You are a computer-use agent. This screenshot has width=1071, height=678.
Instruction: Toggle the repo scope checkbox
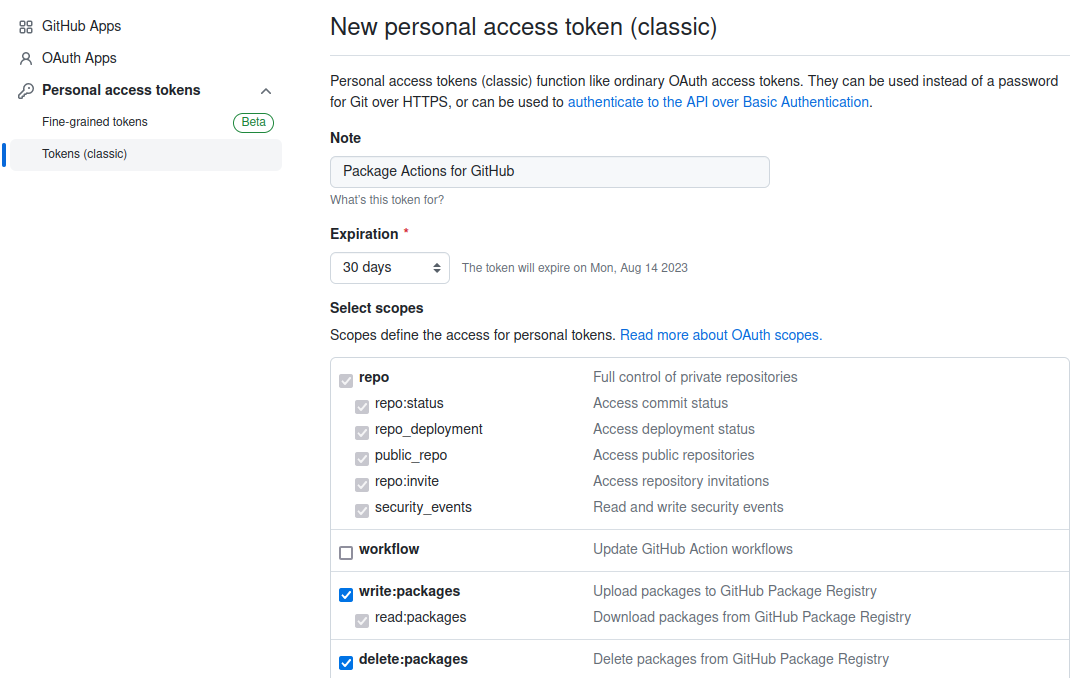(x=346, y=381)
